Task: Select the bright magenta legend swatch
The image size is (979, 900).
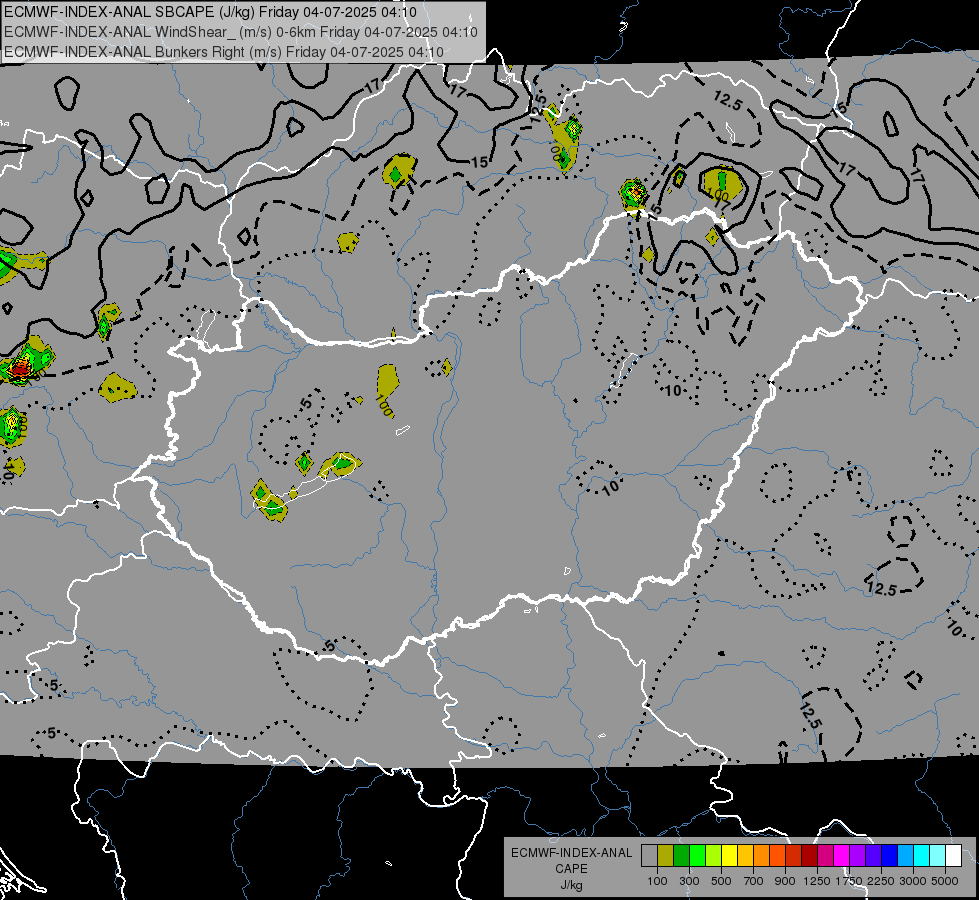Action: [x=842, y=855]
